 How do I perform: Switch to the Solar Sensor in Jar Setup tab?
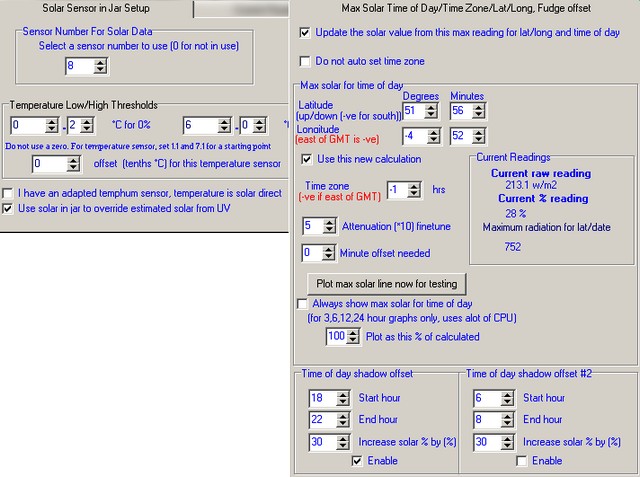point(96,8)
